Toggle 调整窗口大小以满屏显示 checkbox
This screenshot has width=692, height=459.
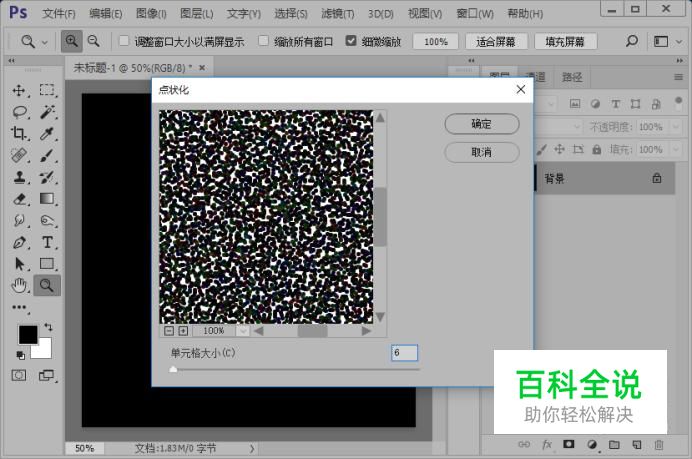[x=124, y=41]
